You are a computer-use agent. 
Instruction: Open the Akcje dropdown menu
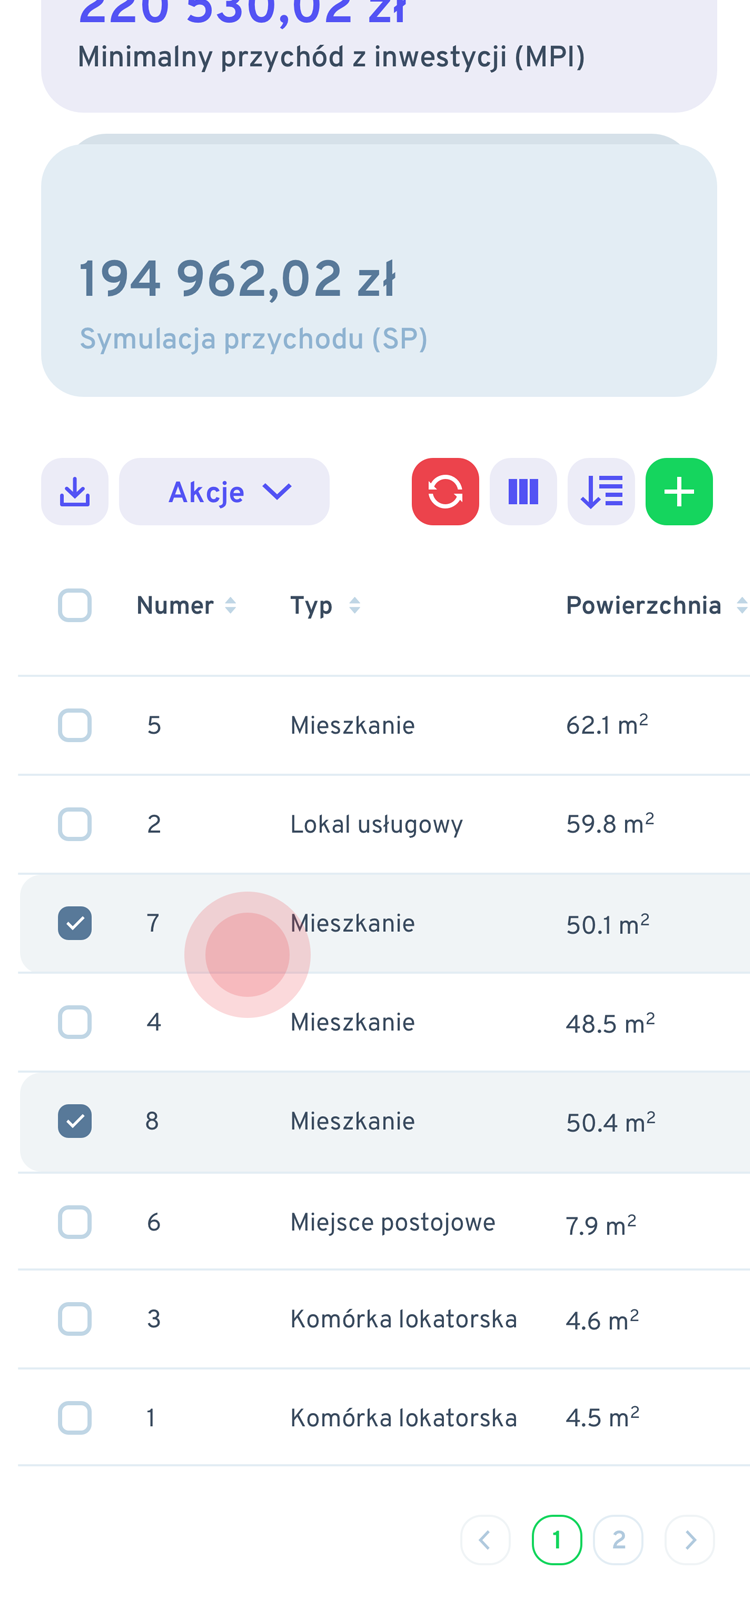[x=224, y=492]
